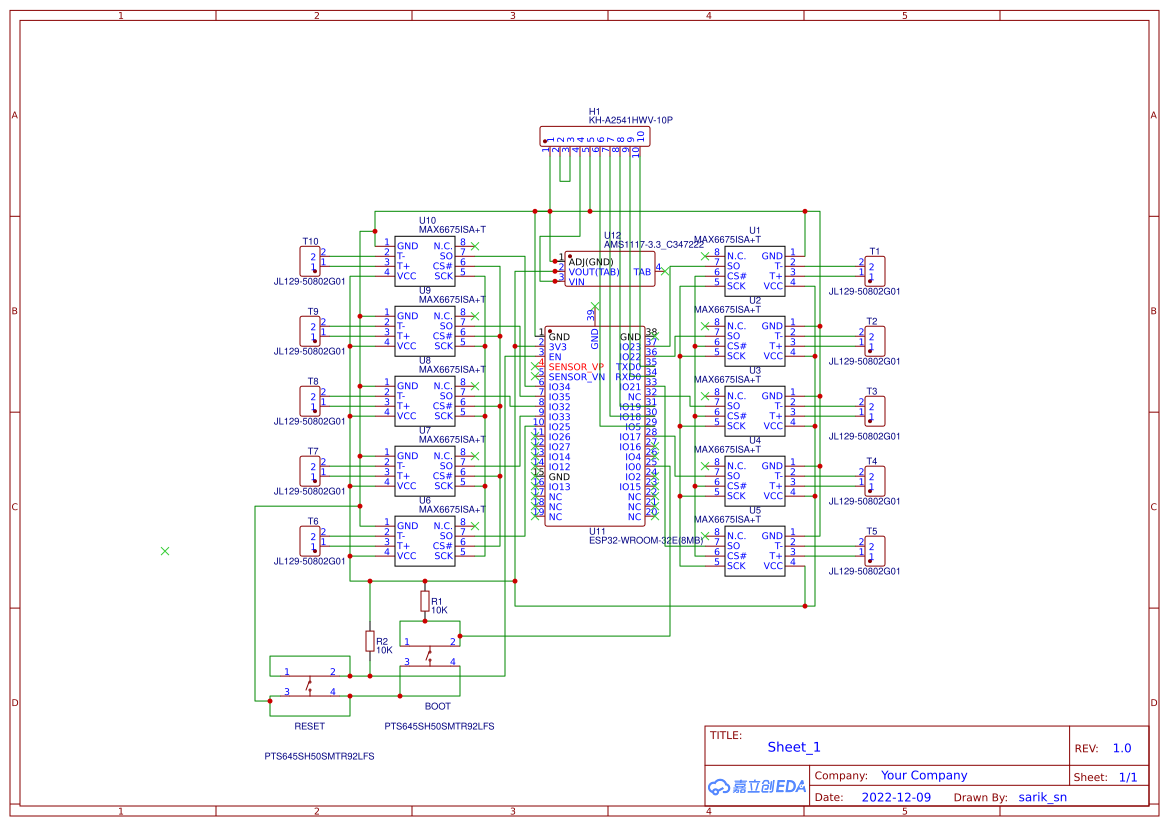This screenshot has width=1169, height=826.
Task: Select the MAX6675ISA+T chip U6
Action: [x=425, y=540]
